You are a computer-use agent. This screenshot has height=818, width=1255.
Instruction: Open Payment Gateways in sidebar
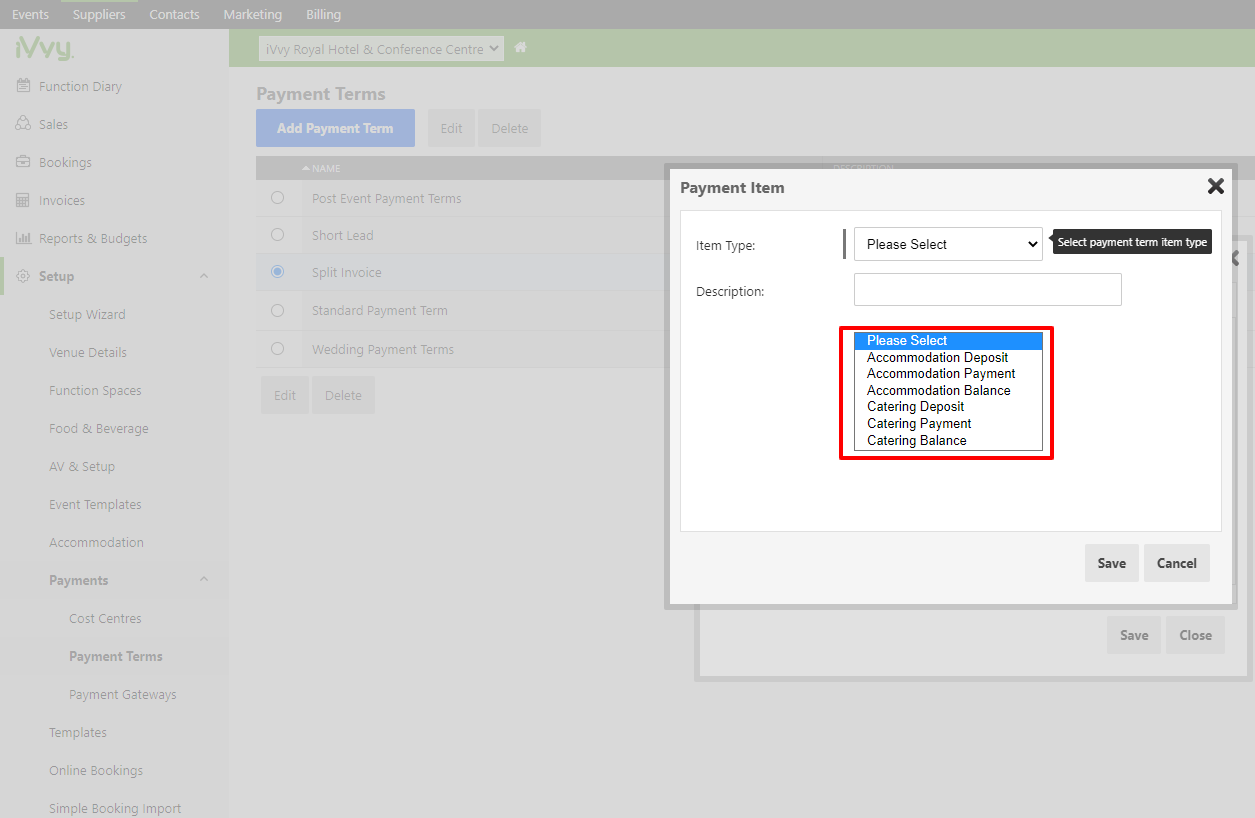click(x=123, y=694)
